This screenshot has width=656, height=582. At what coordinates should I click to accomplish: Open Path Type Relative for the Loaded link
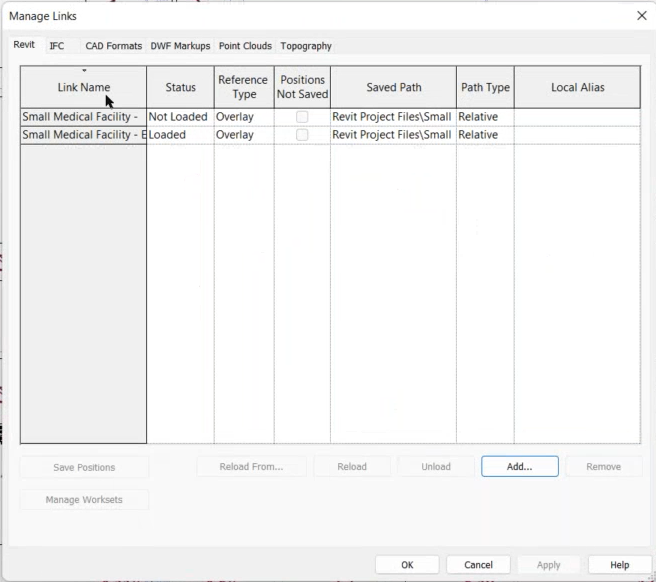click(485, 135)
